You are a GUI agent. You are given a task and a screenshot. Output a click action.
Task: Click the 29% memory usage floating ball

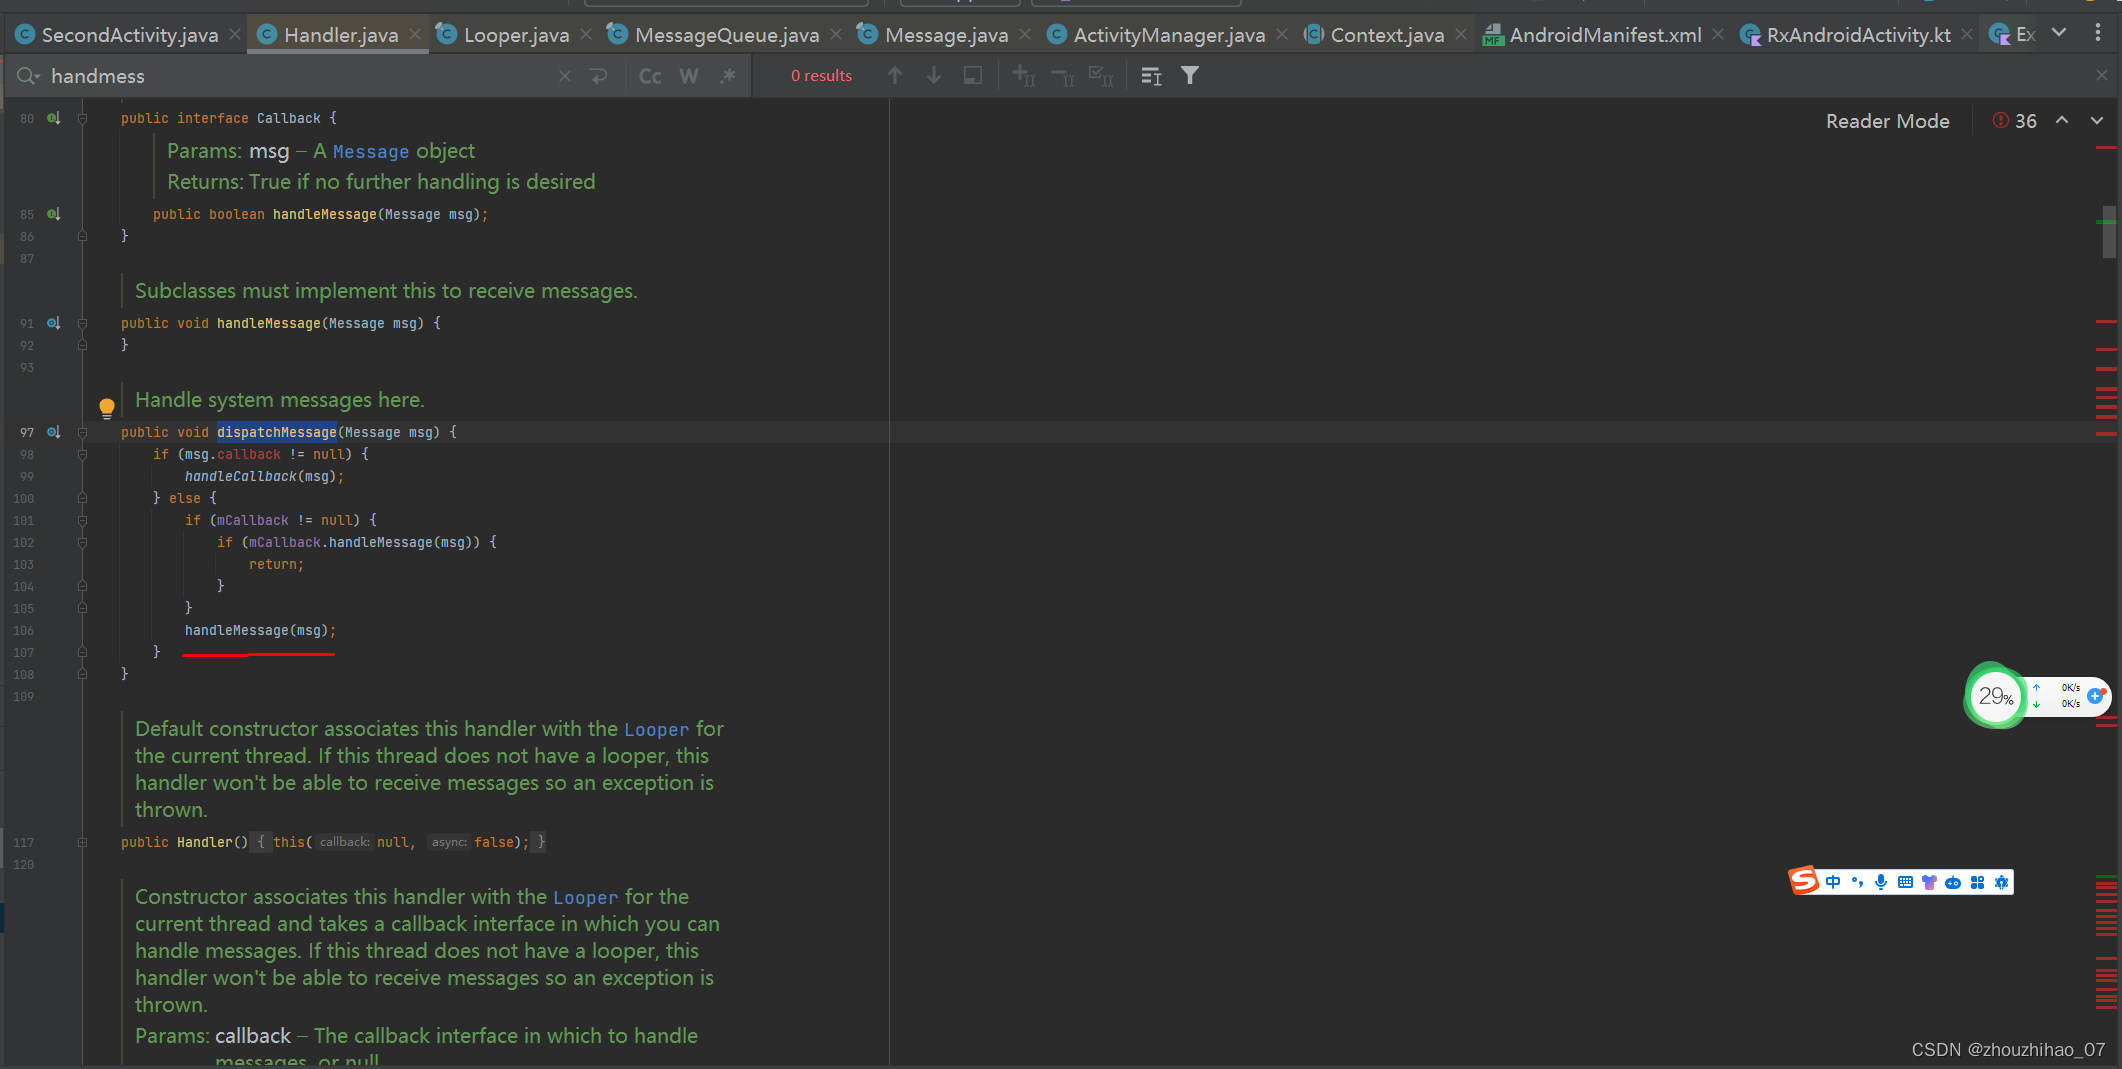coord(1995,696)
